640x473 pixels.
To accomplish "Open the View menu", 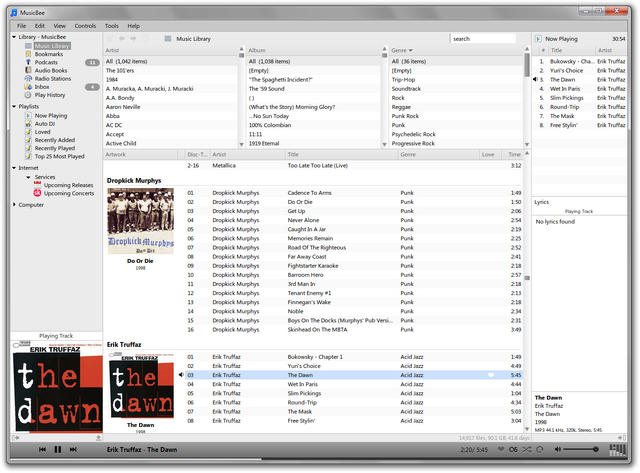I will pyautogui.click(x=60, y=26).
